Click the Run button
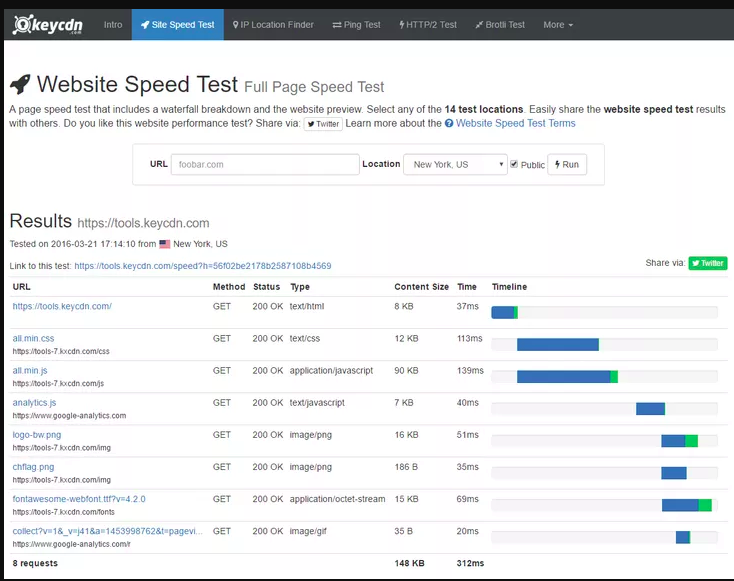Viewport: 734px width, 581px height. tap(567, 164)
